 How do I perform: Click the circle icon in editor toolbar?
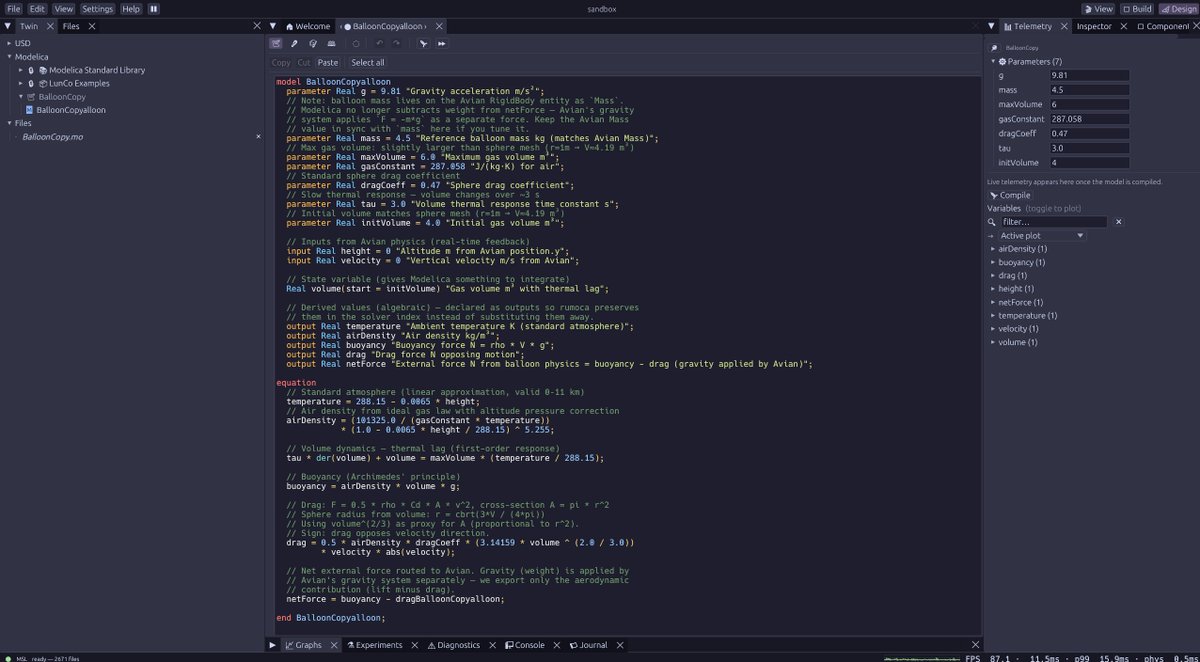point(355,43)
